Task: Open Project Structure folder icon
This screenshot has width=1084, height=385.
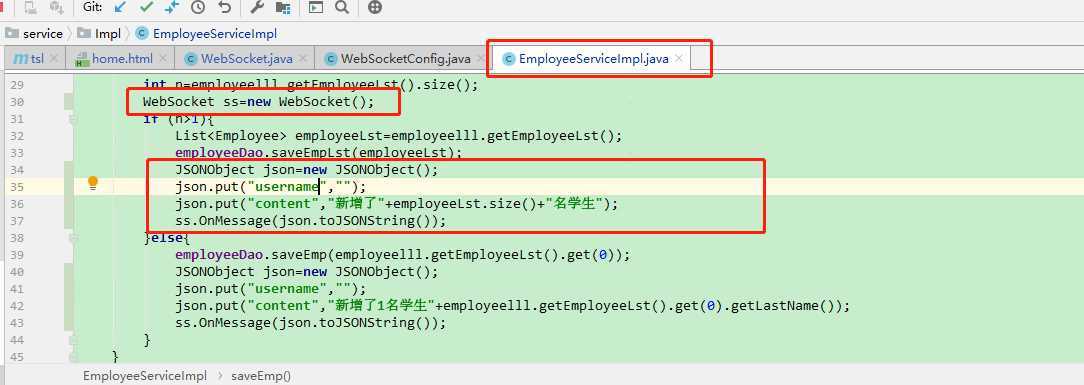Action: point(283,7)
